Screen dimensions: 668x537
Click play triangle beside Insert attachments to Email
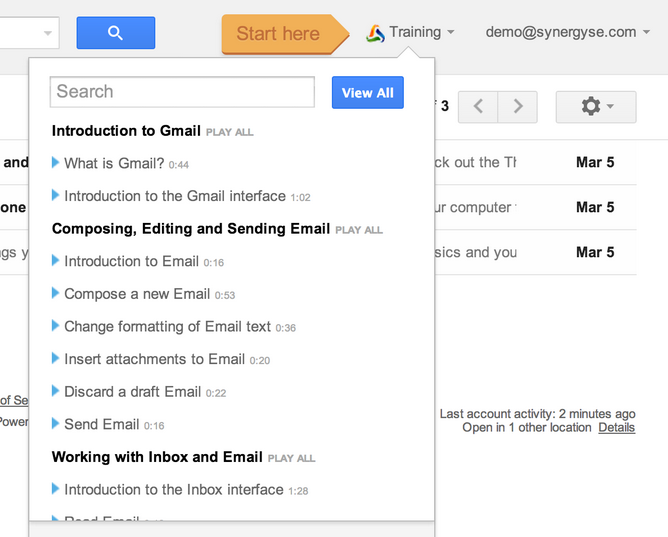tap(55, 358)
